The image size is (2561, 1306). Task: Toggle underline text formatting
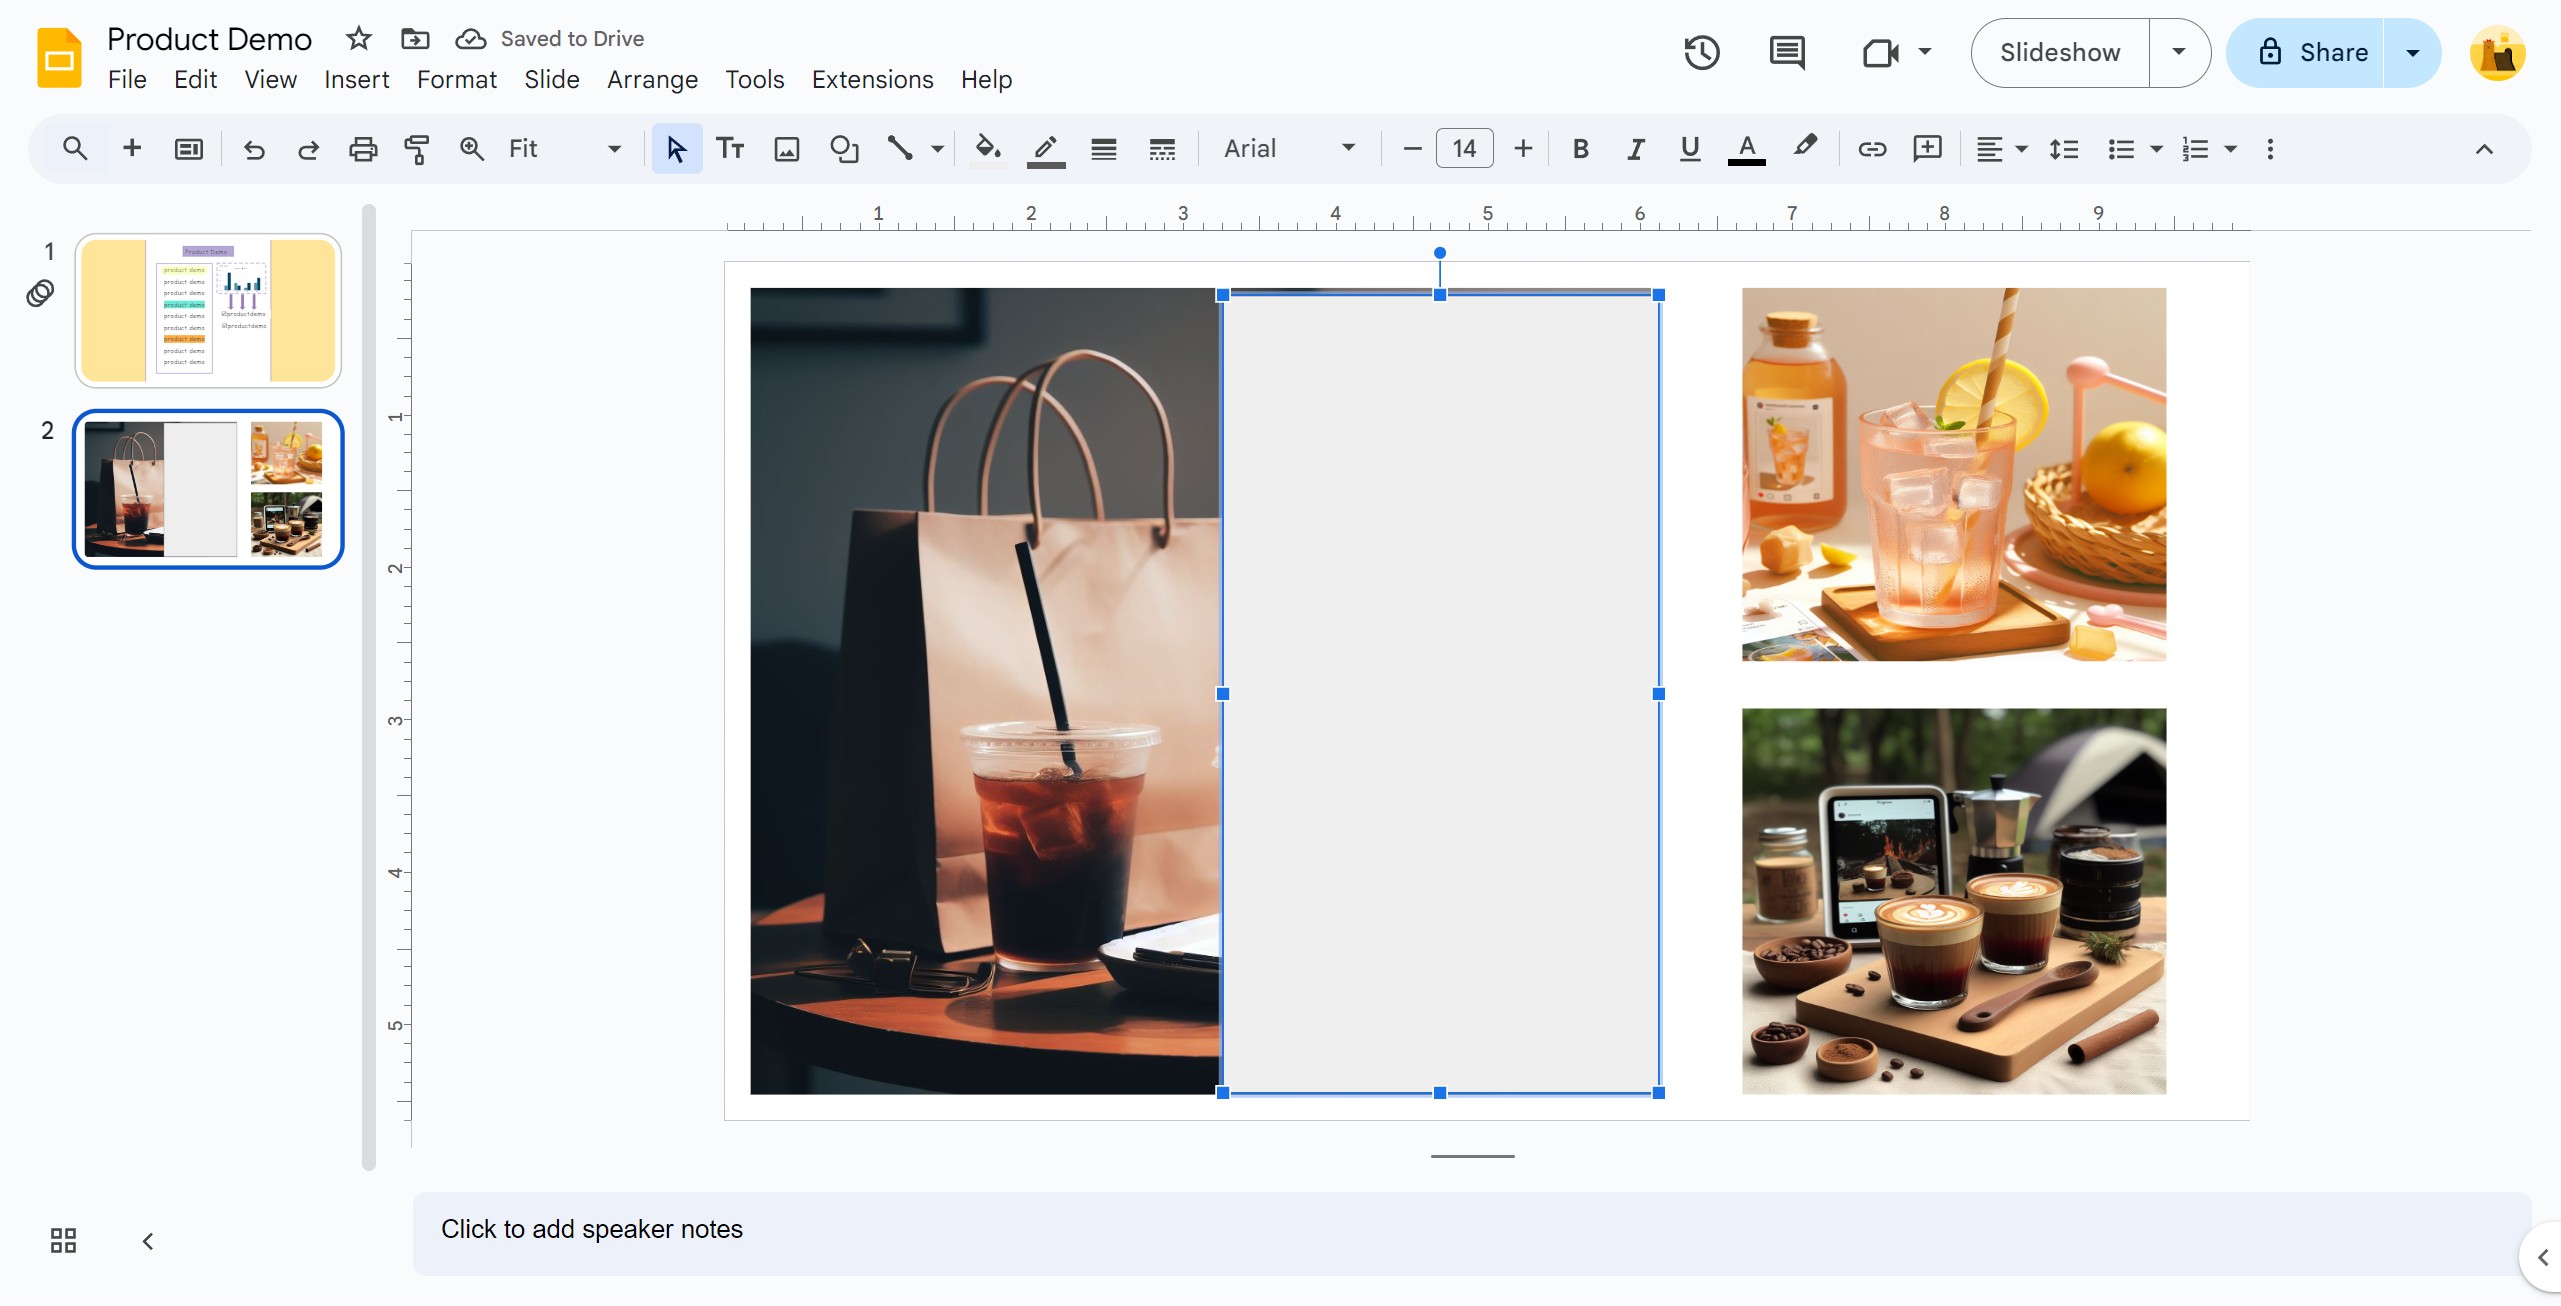[x=1690, y=149]
